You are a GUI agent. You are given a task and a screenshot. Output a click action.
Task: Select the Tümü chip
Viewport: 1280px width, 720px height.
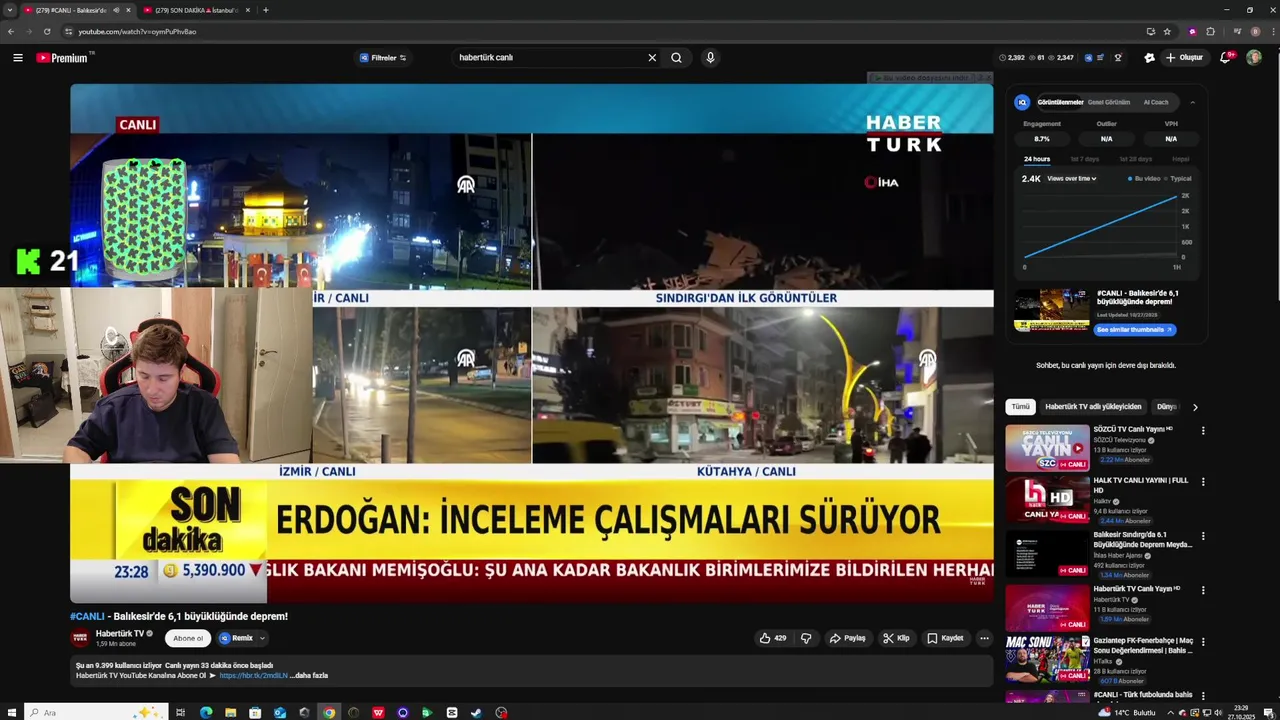[1020, 407]
